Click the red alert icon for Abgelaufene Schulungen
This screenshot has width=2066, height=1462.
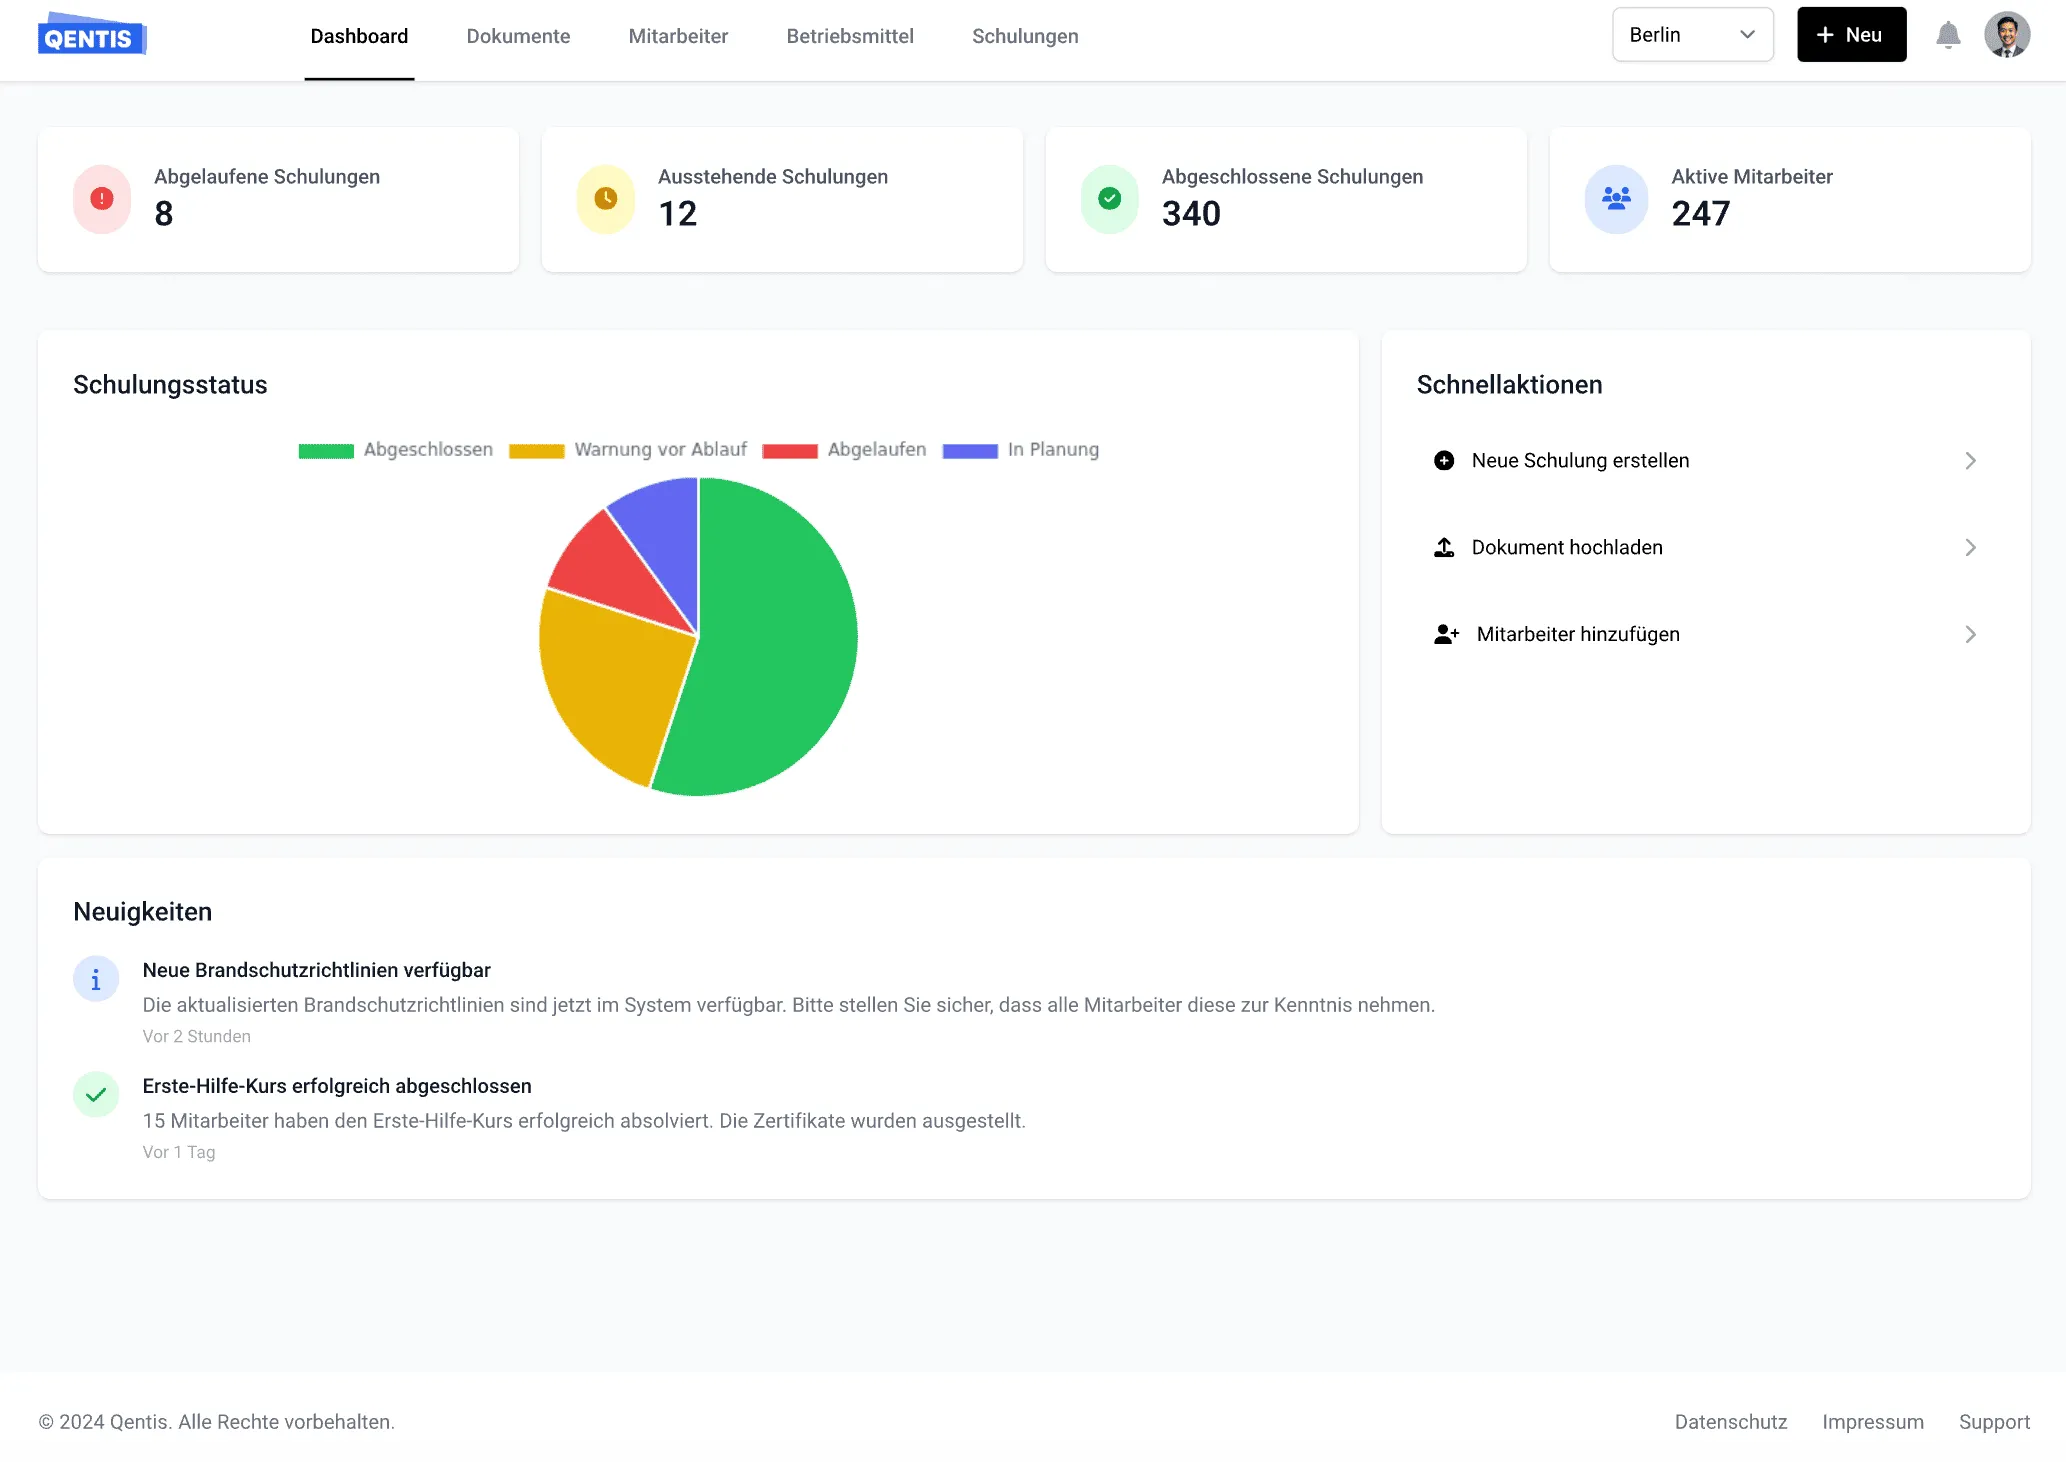pyautogui.click(x=102, y=199)
